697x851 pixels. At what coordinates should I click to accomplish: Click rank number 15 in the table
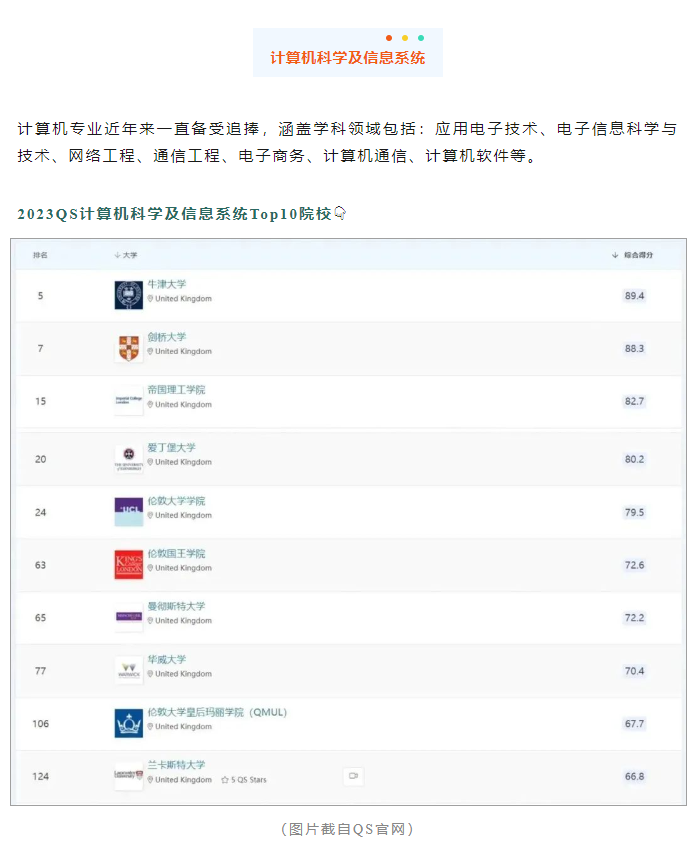(x=41, y=401)
